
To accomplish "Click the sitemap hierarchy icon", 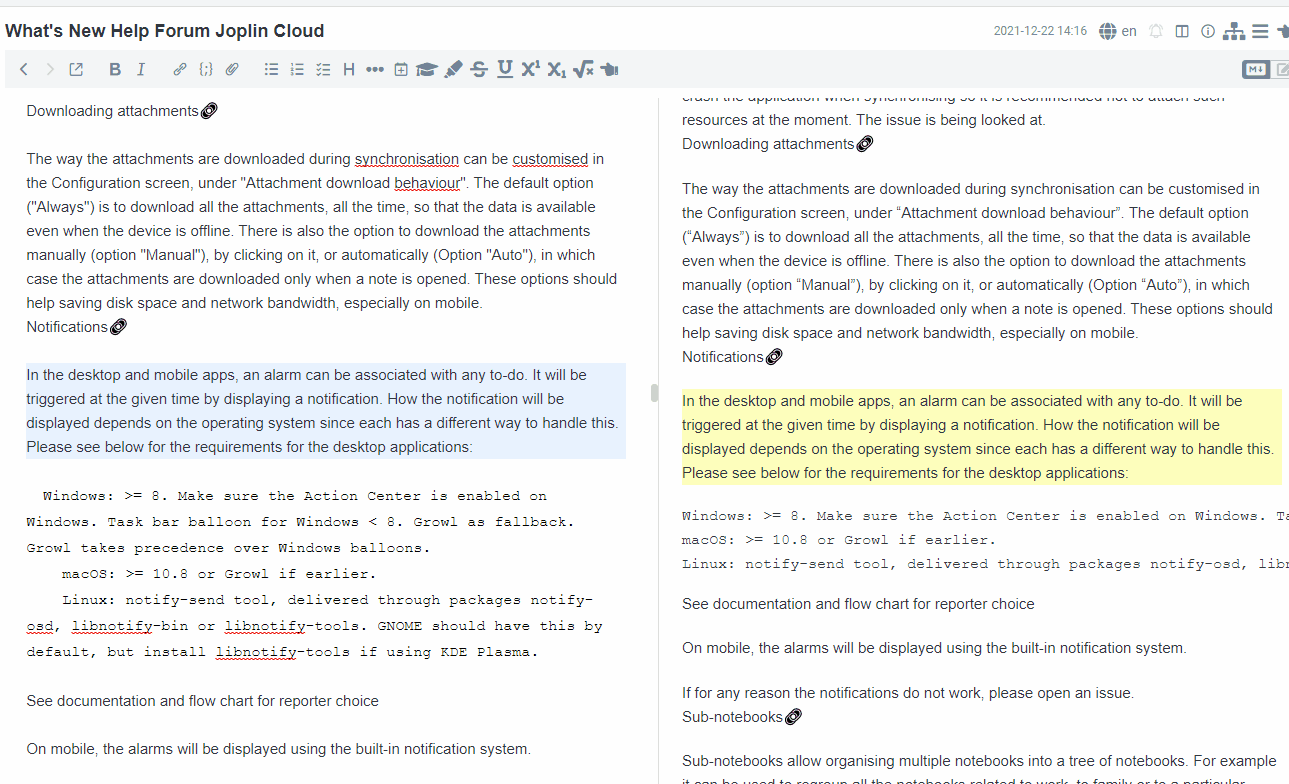I will (x=1234, y=31).
